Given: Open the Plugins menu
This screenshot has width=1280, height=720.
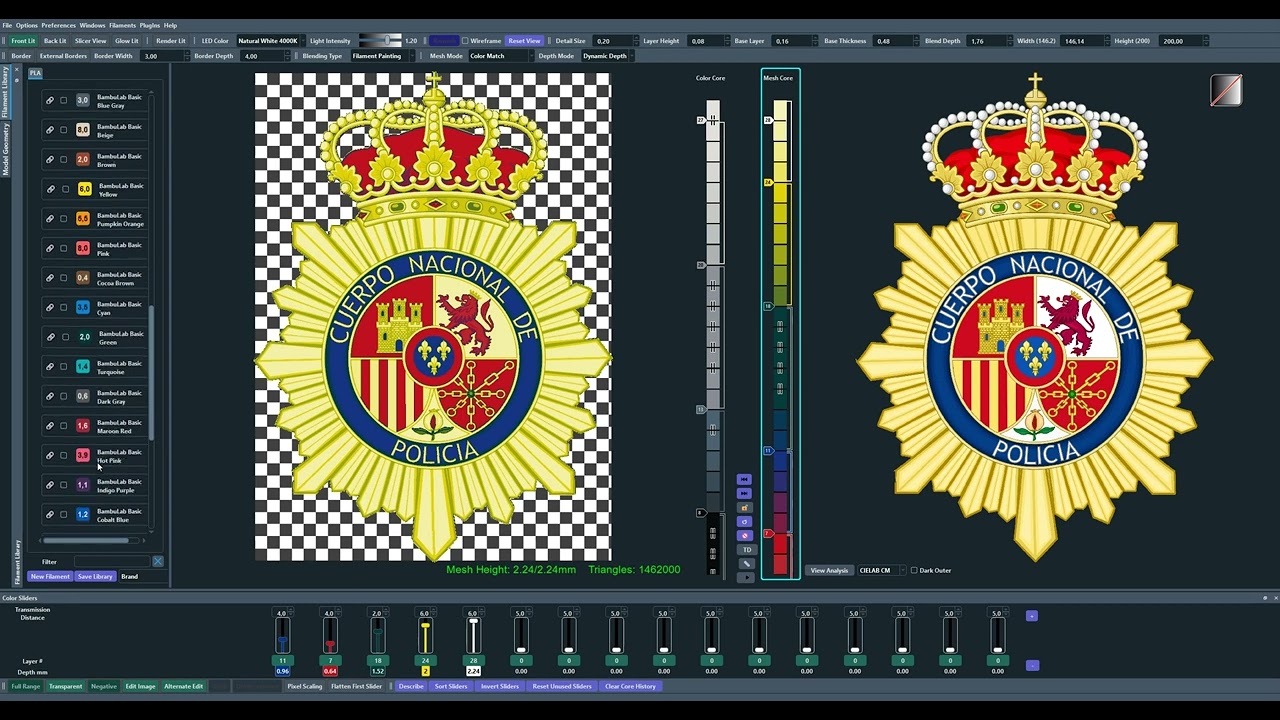Looking at the screenshot, I should coord(149,25).
